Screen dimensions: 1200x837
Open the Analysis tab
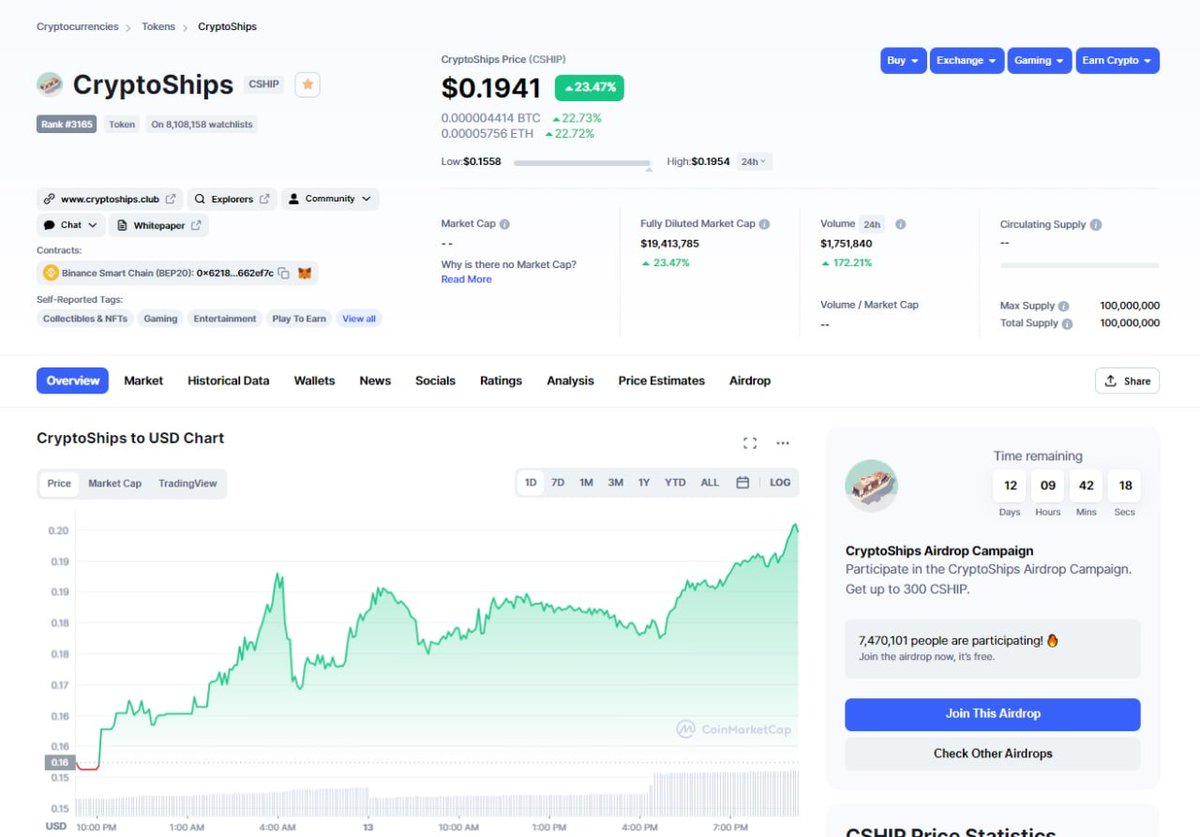click(x=570, y=381)
